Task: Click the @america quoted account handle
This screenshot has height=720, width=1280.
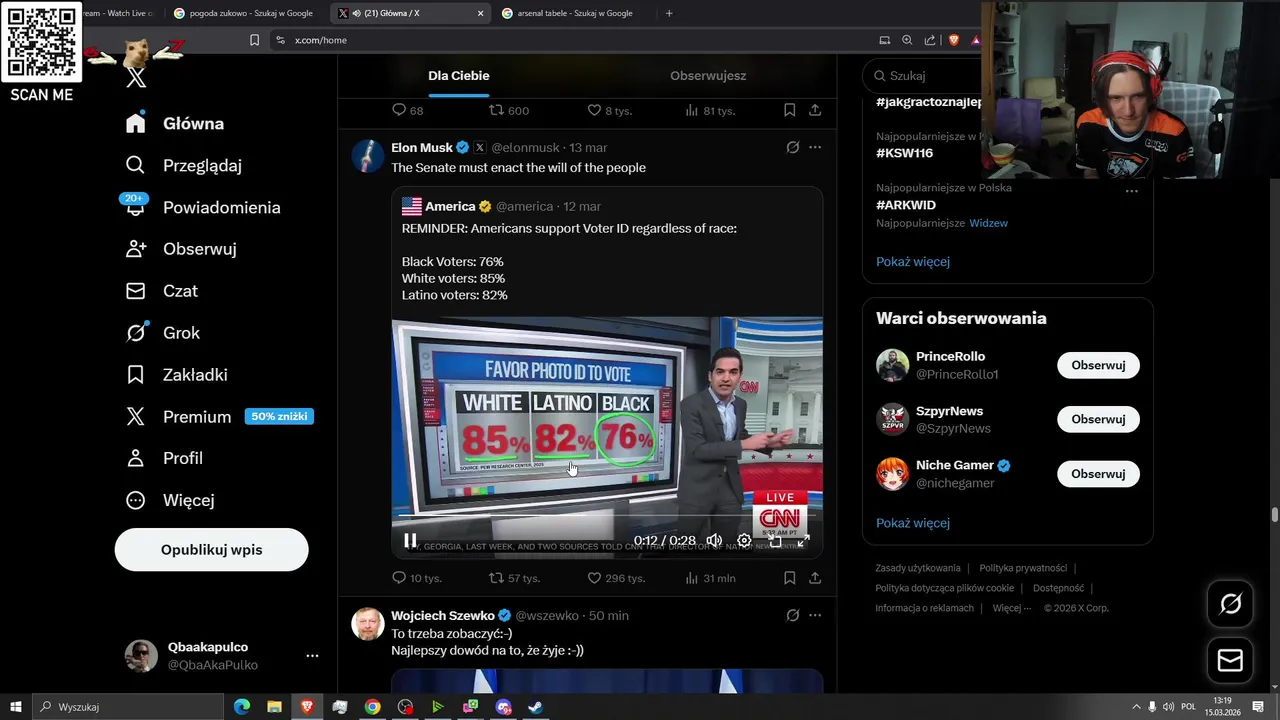Action: pos(524,206)
